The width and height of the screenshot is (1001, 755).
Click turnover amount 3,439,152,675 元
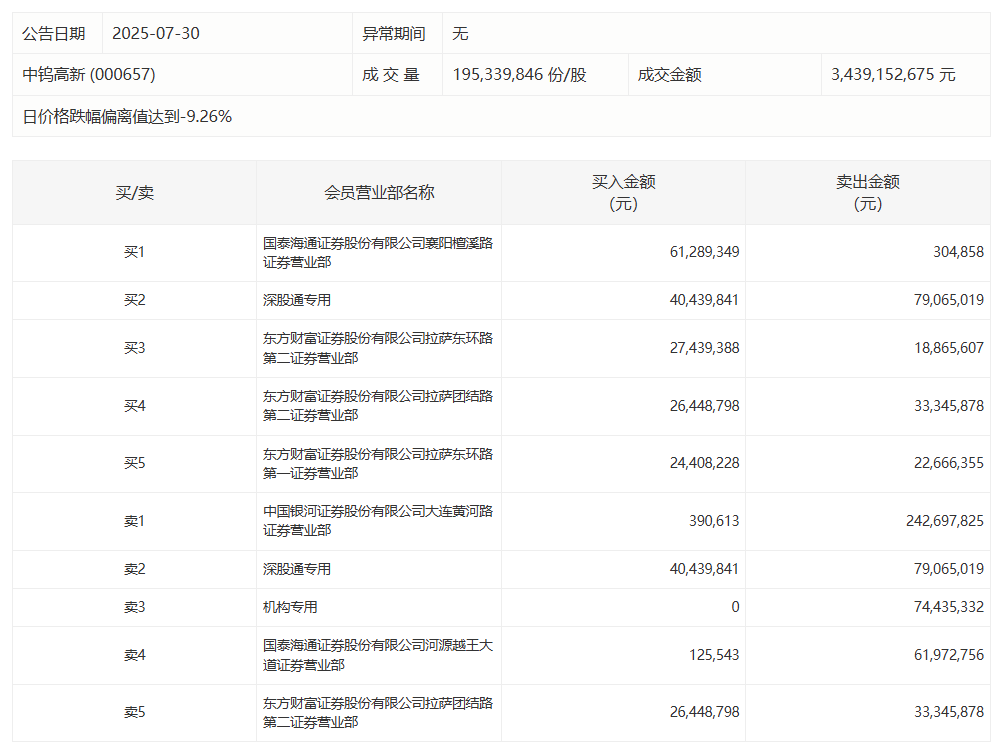click(893, 75)
